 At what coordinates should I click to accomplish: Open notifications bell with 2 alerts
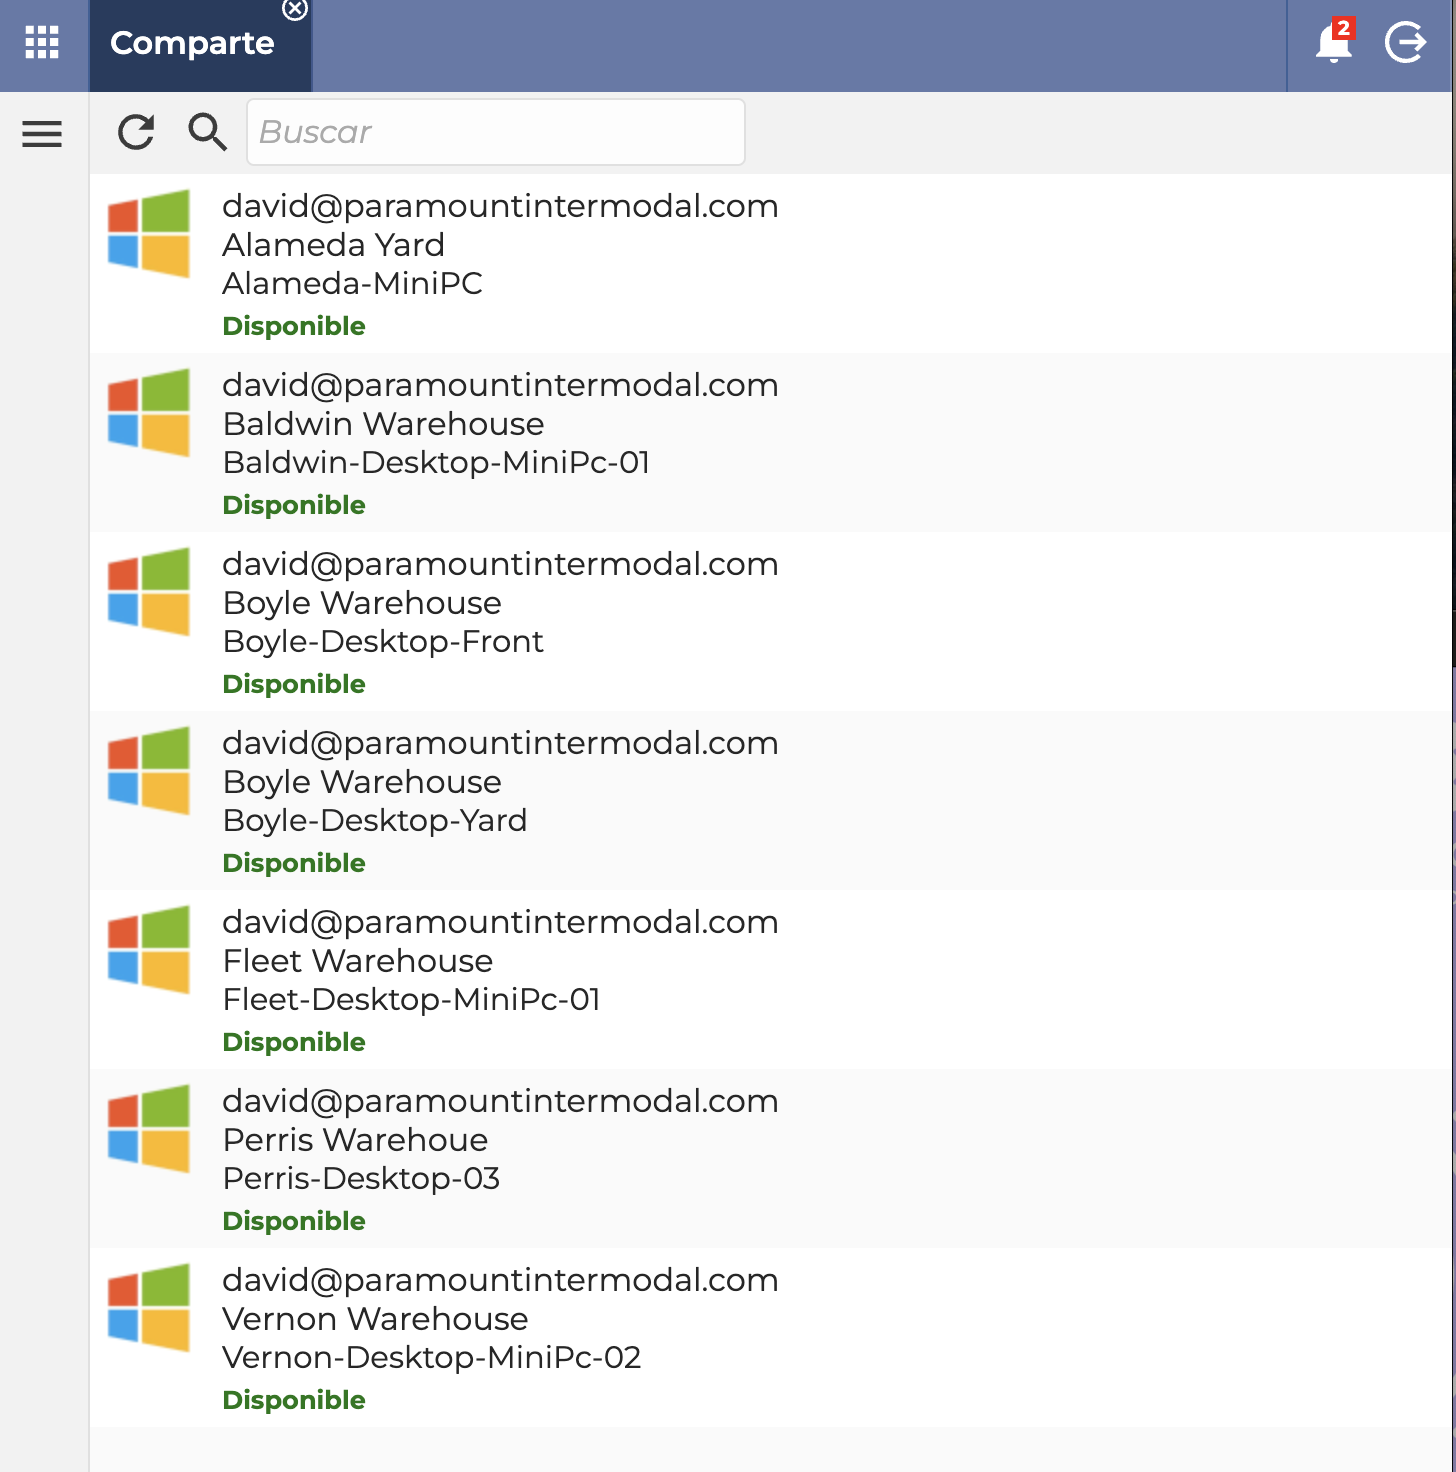[1334, 42]
